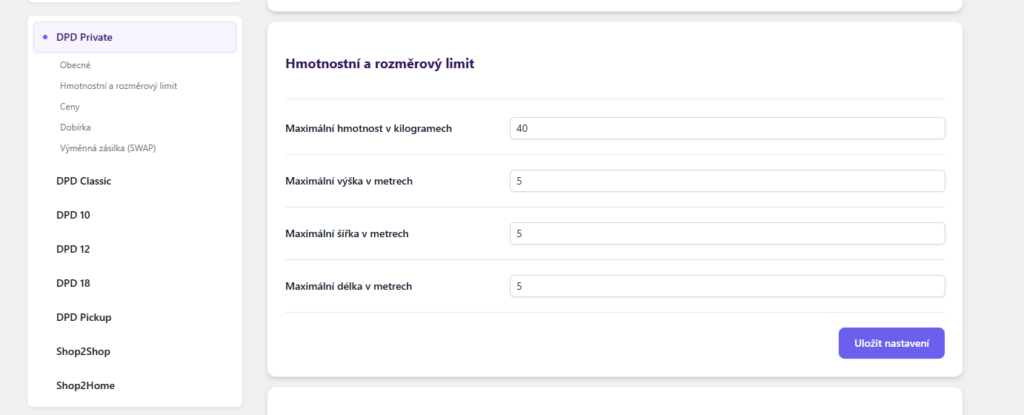Viewport: 1024px width, 415px height.
Task: Go to Hmotnostní a rozměrový limit sidebar link
Action: click(x=118, y=86)
